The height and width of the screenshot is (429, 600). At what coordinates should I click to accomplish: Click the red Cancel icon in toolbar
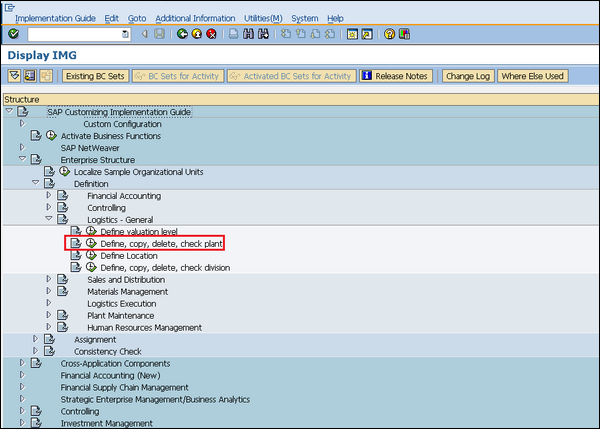click(211, 34)
